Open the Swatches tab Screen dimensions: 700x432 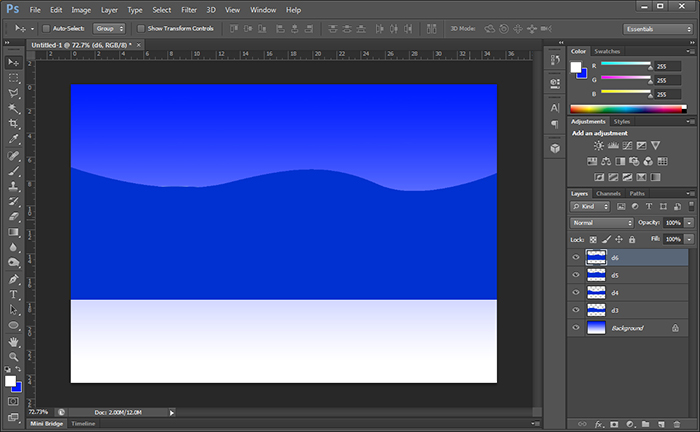tap(607, 50)
